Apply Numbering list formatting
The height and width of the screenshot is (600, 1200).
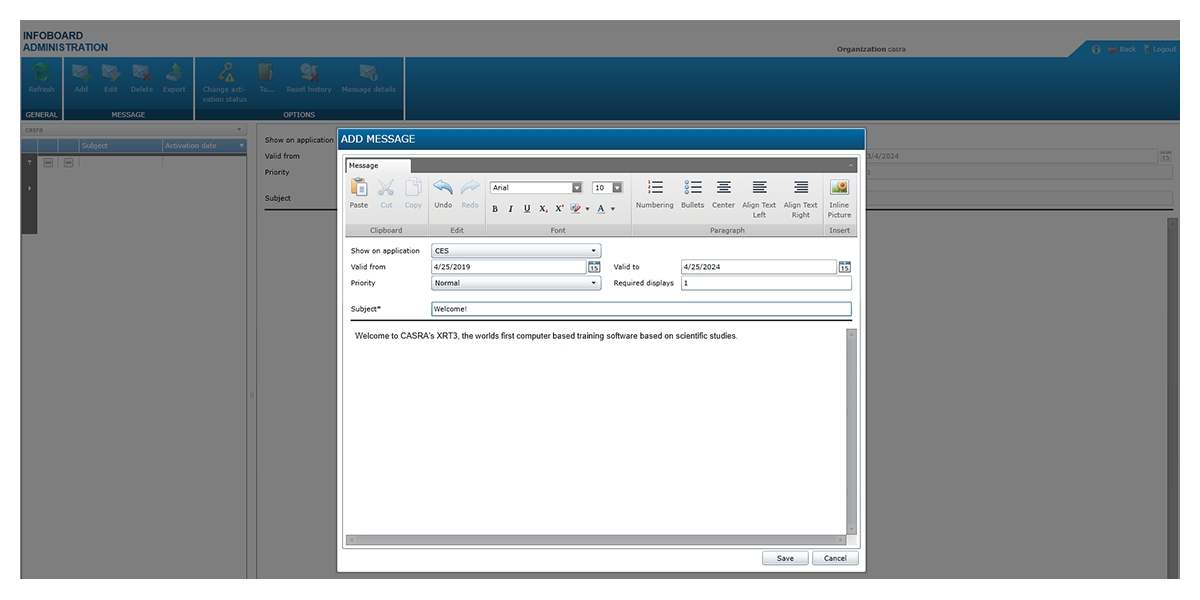point(655,188)
